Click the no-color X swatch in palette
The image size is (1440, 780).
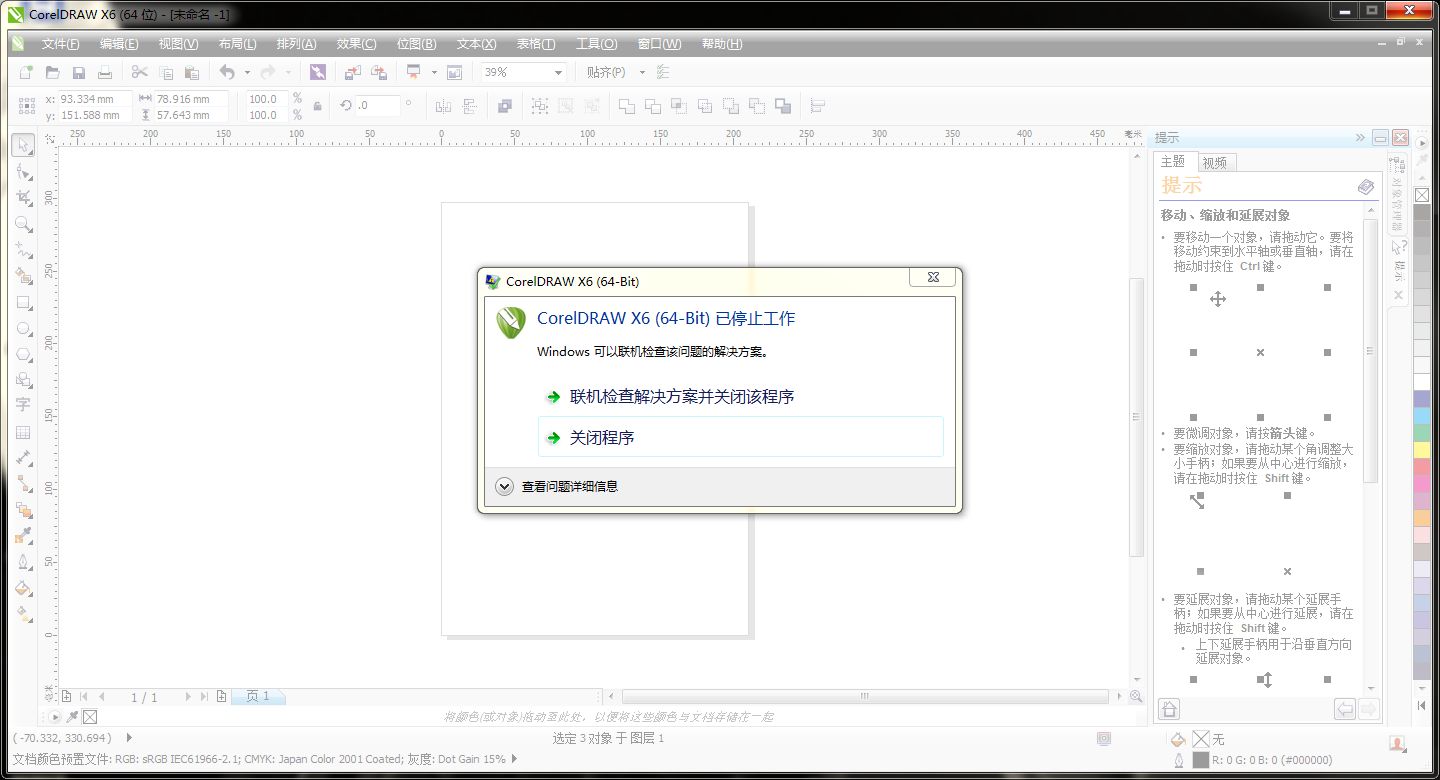pos(1422,195)
